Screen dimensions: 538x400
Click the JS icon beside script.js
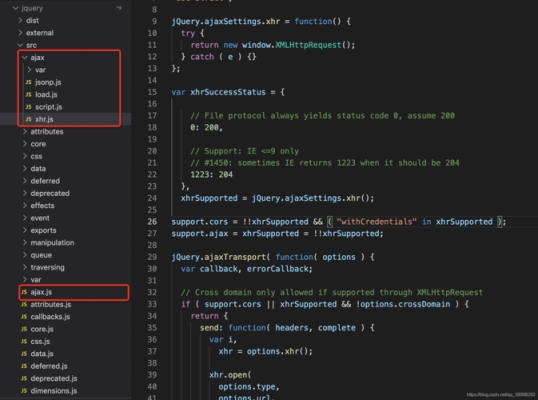coord(28,107)
